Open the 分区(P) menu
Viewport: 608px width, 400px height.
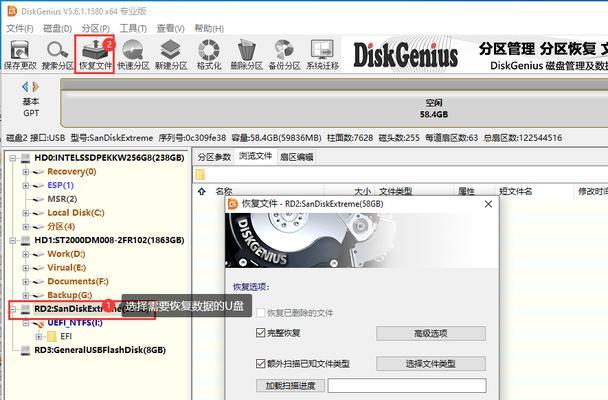coord(95,28)
